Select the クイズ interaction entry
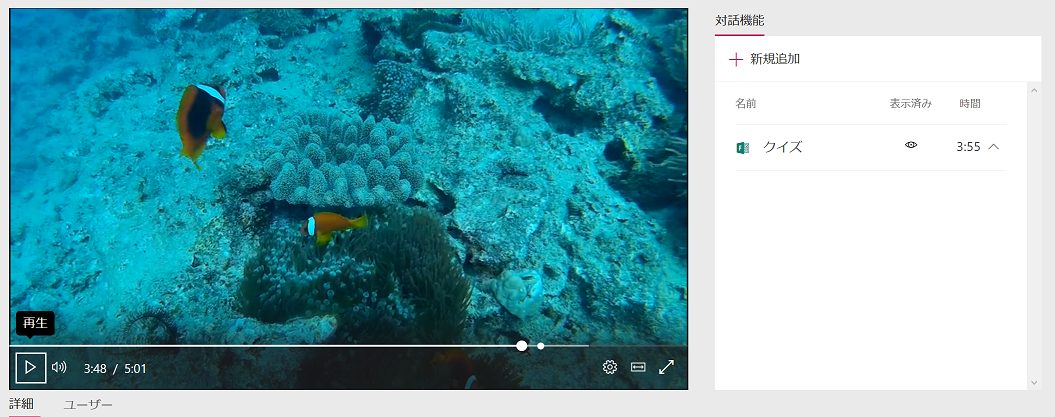The width and height of the screenshot is (1055, 417). pos(871,147)
